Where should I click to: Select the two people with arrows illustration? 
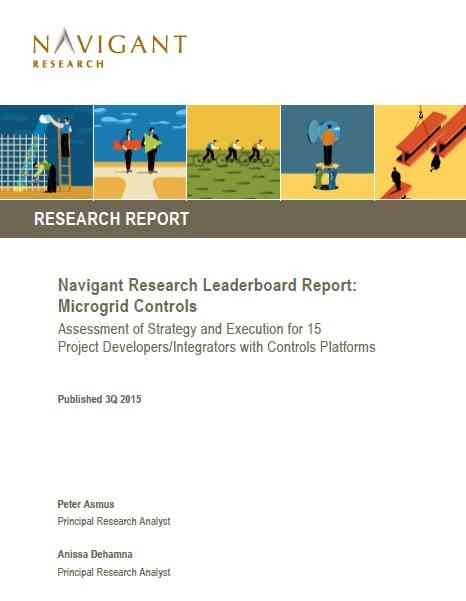140,152
